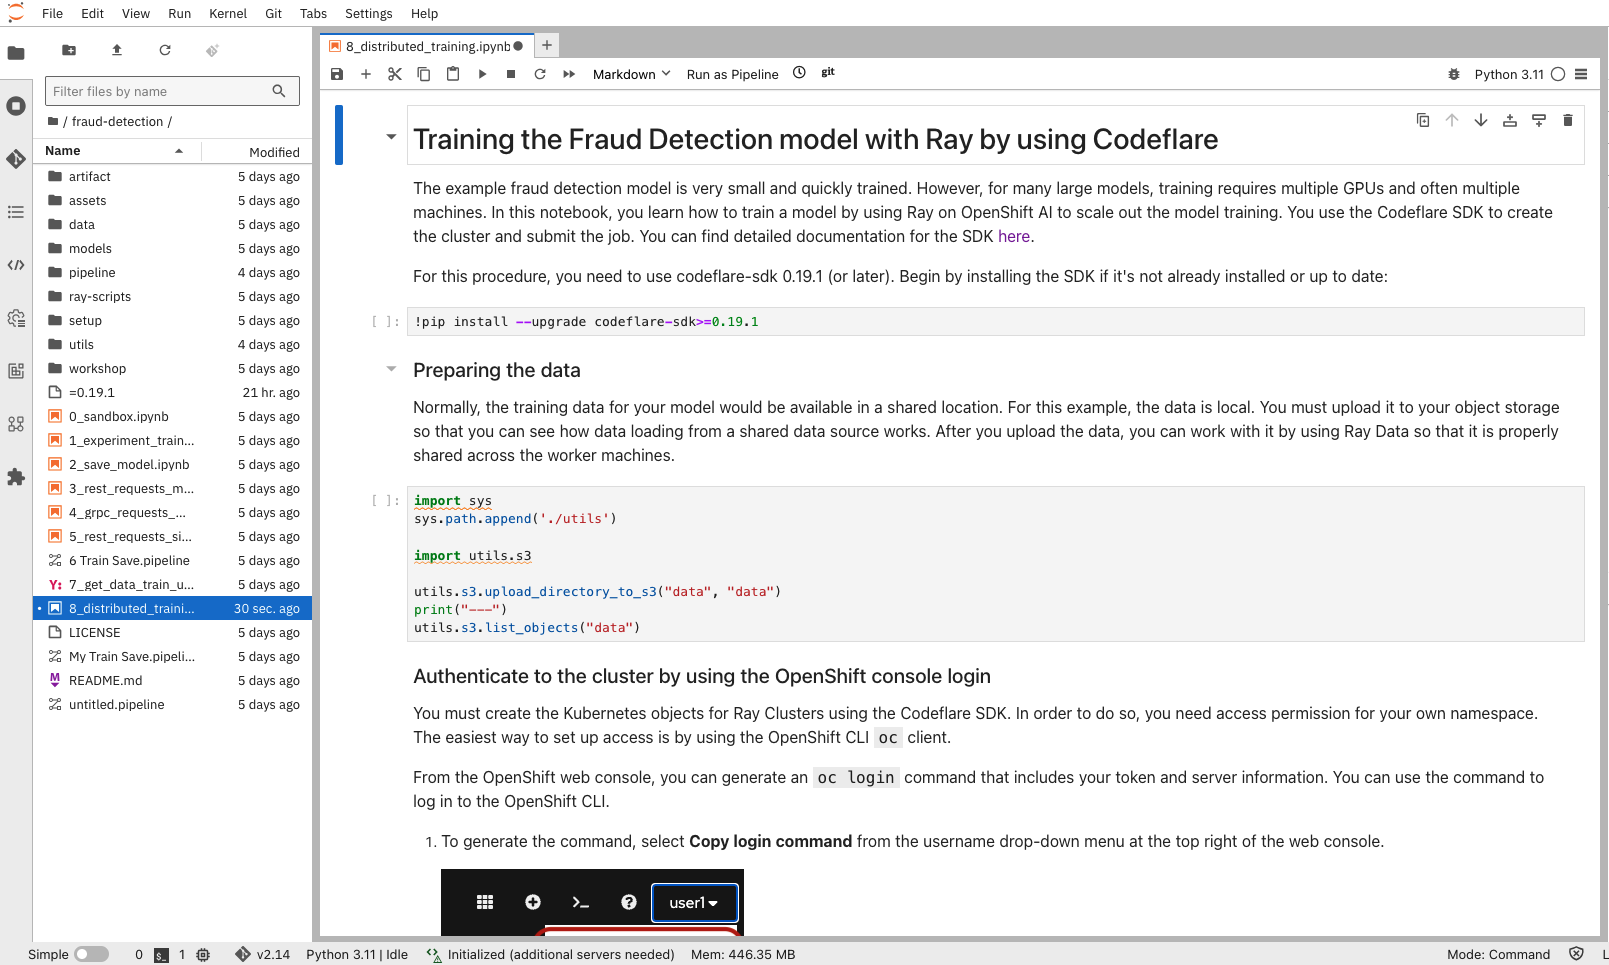1609x965 pixels.
Task: Upload files using the upload icon
Action: [116, 50]
